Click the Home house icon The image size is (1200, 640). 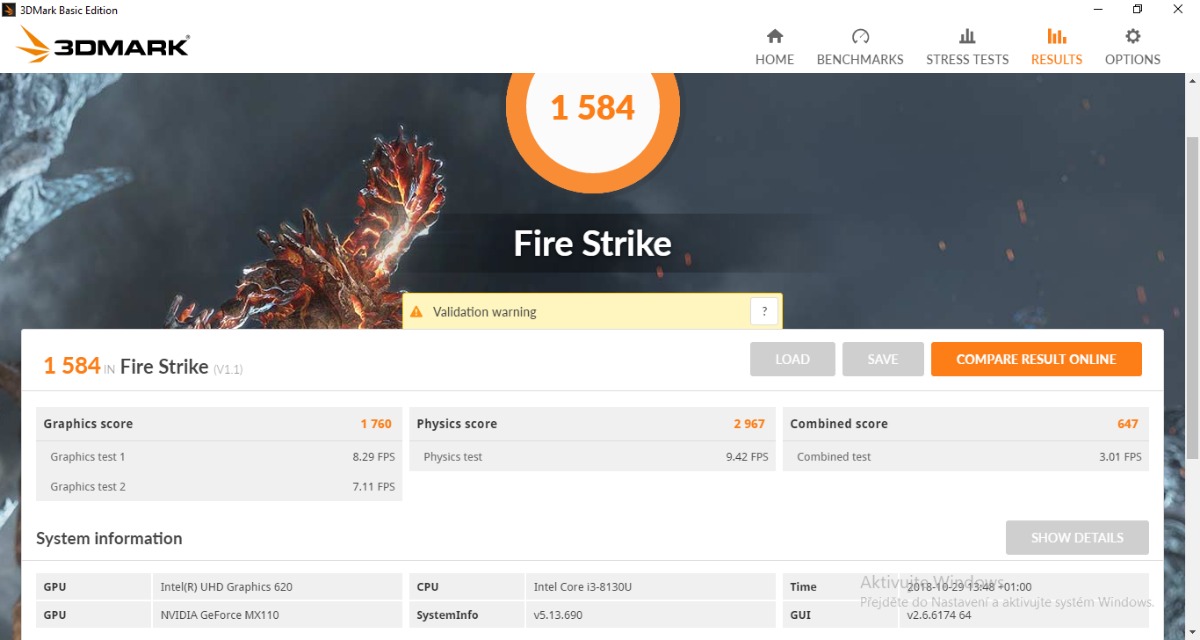coord(774,37)
